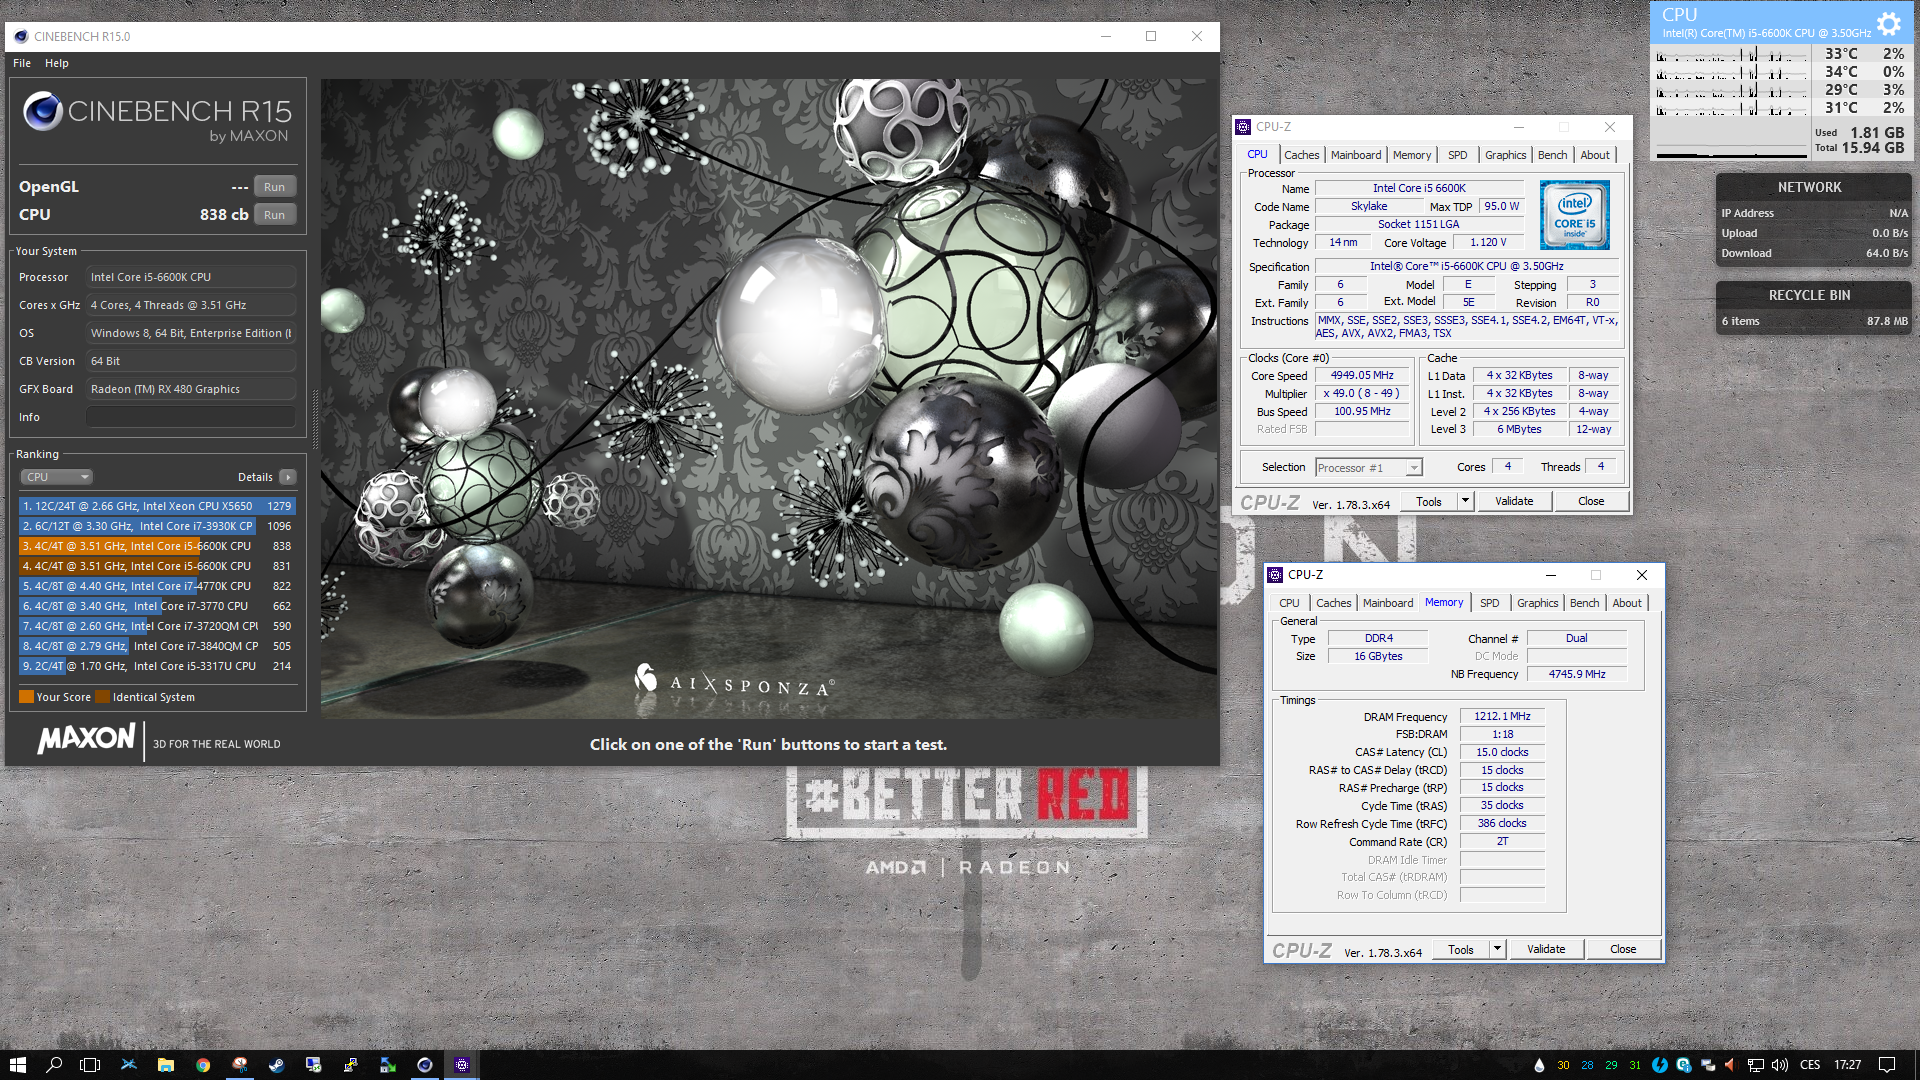This screenshot has width=1920, height=1080.
Task: Click Validate in upper CPU-Z window
Action: [1514, 502]
